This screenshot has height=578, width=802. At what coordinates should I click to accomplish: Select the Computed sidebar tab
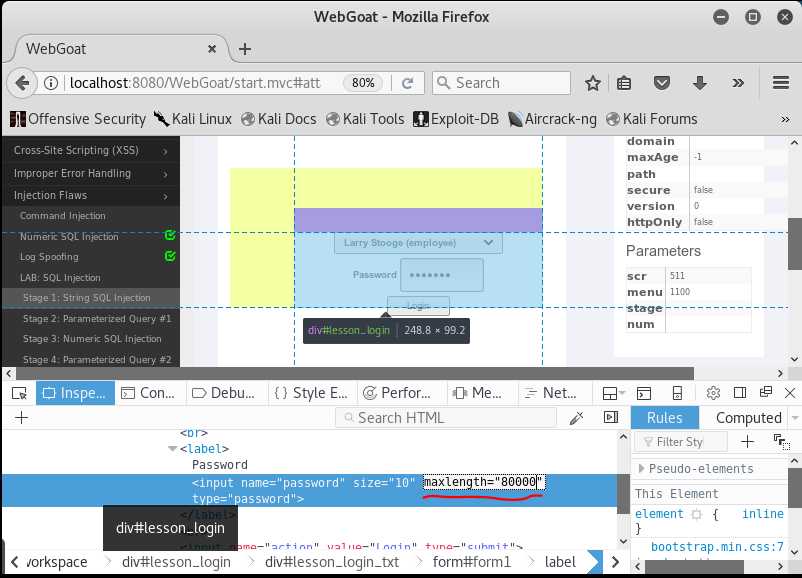[748, 418]
